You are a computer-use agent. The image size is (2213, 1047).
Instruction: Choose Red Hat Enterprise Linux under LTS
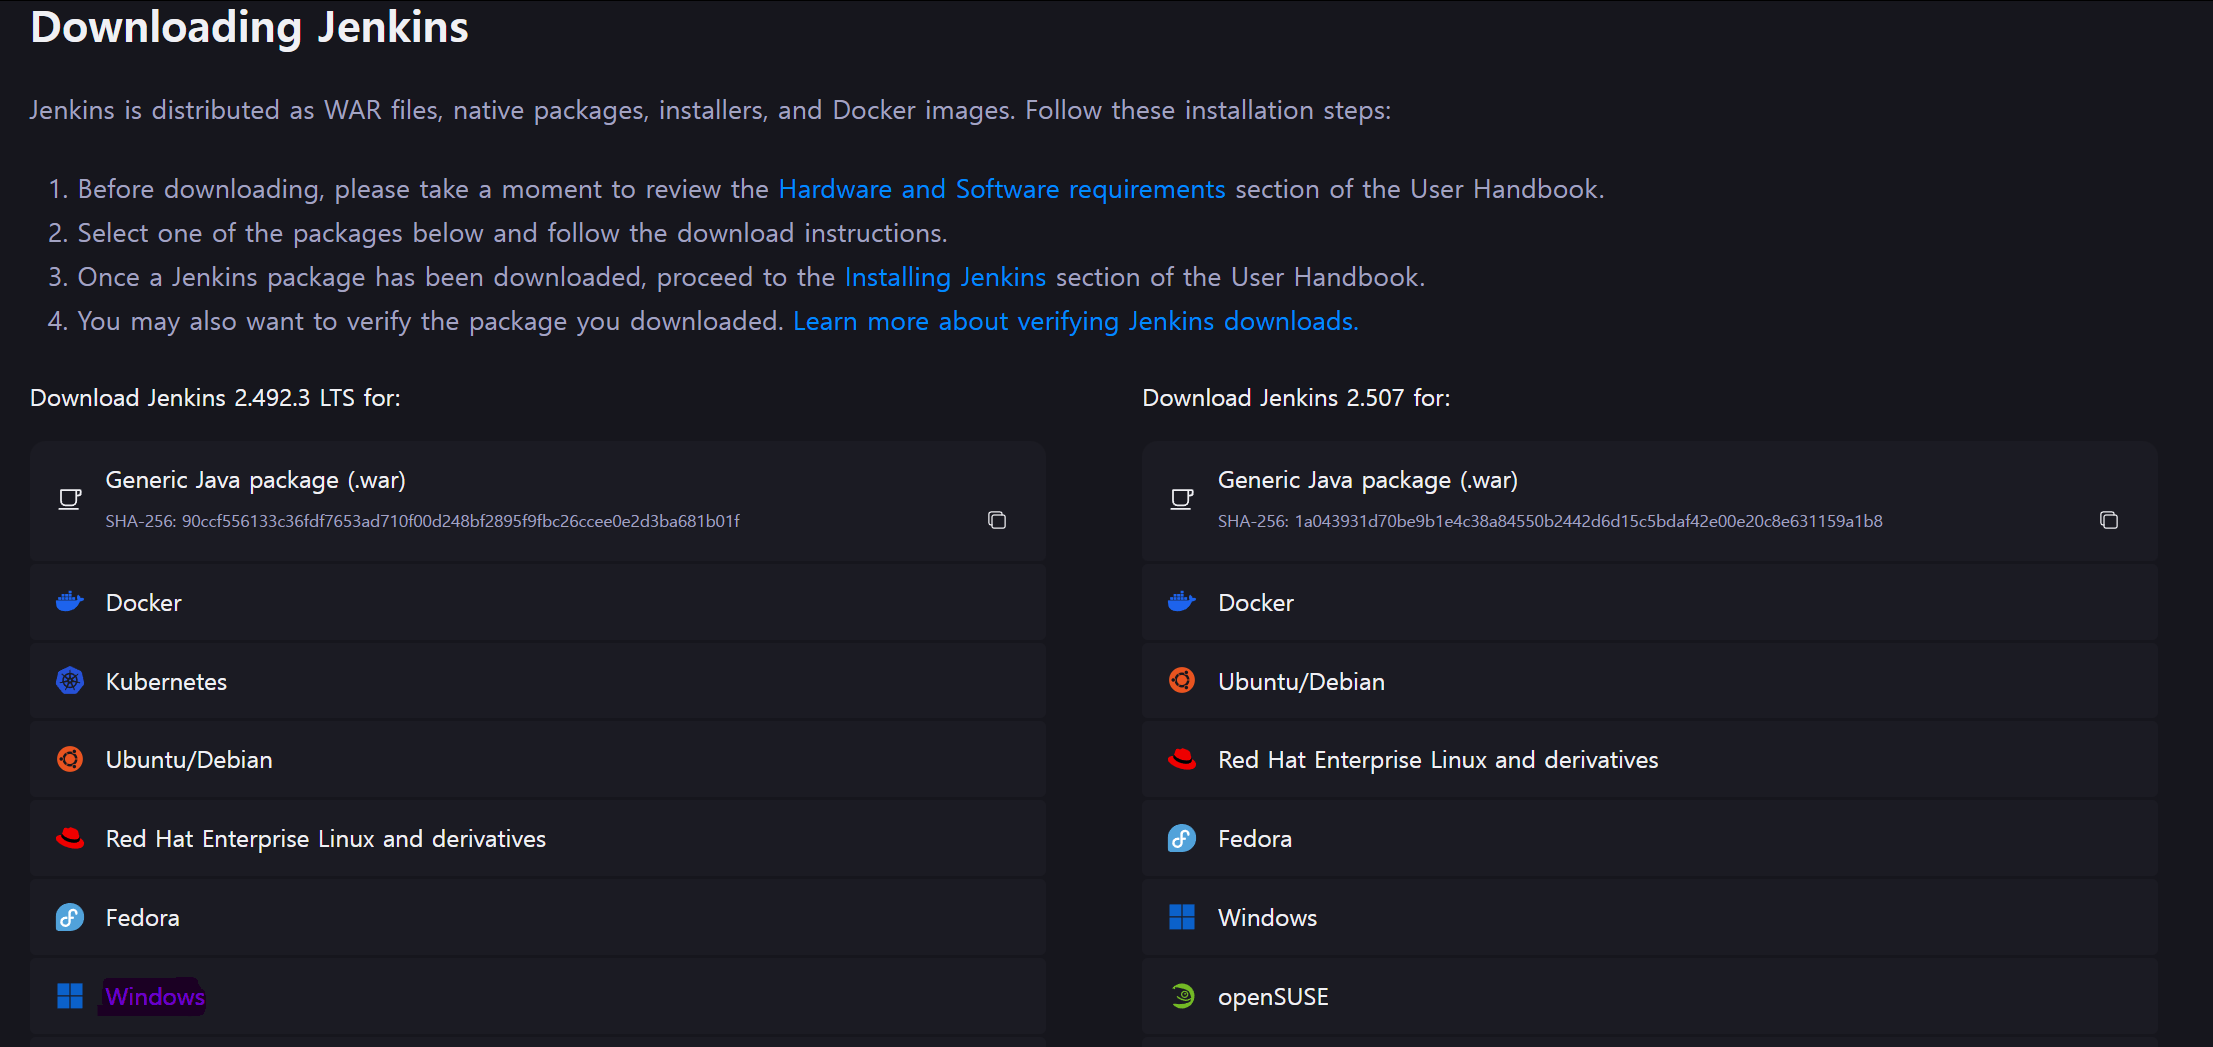point(326,839)
